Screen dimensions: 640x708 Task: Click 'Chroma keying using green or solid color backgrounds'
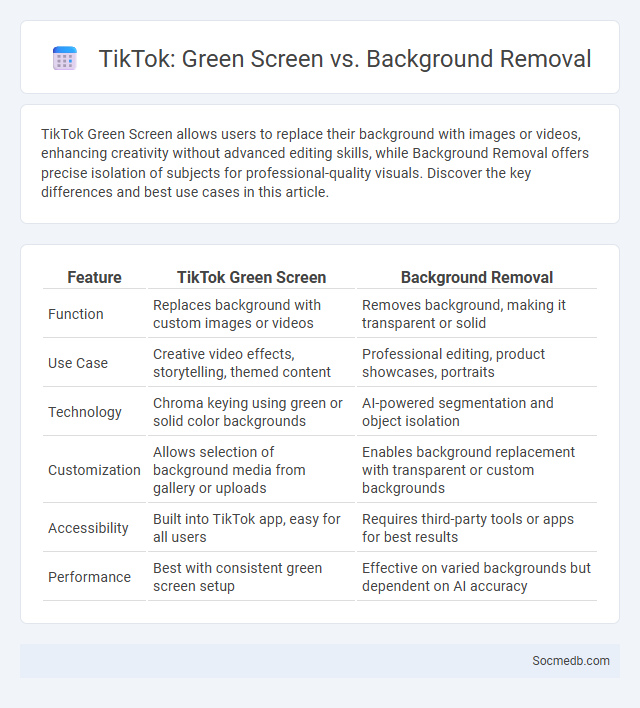[248, 412]
